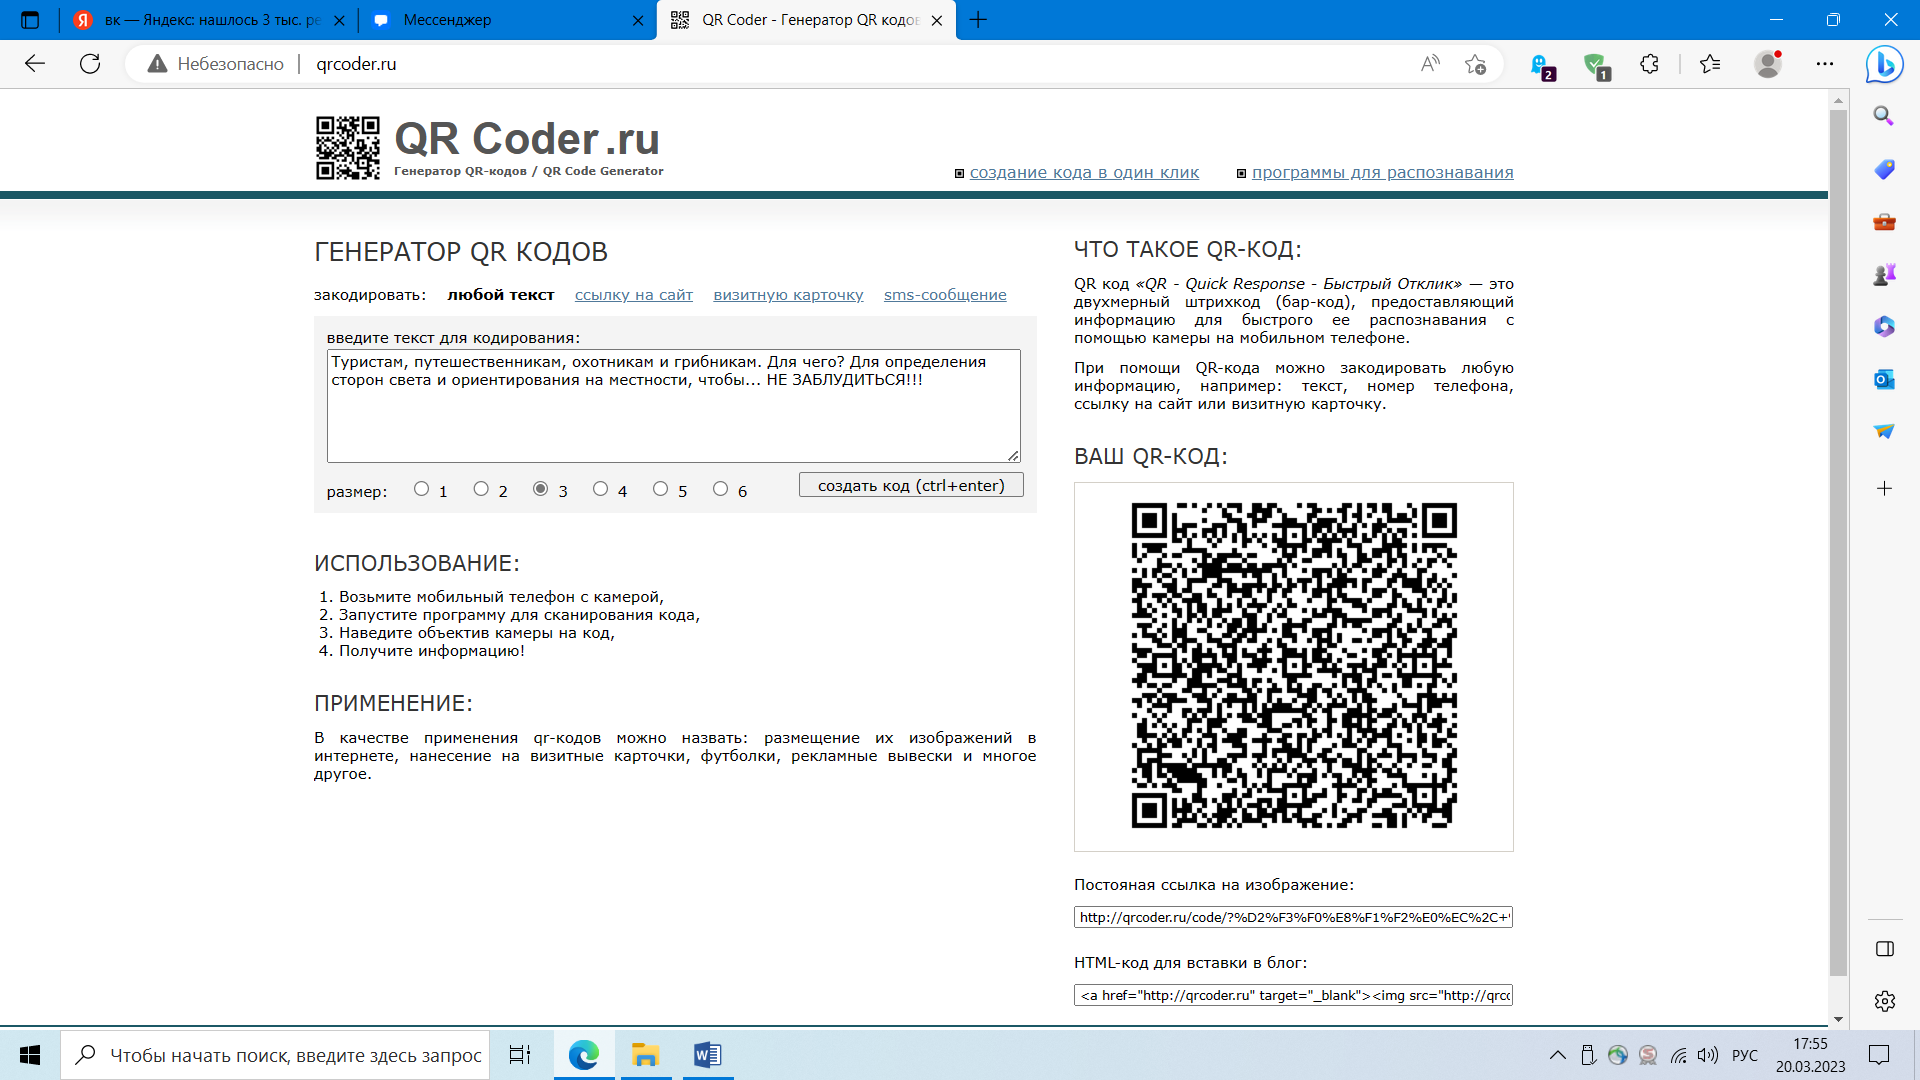Click the generated QR code image
This screenshot has height=1080, width=1920.
tap(1293, 666)
